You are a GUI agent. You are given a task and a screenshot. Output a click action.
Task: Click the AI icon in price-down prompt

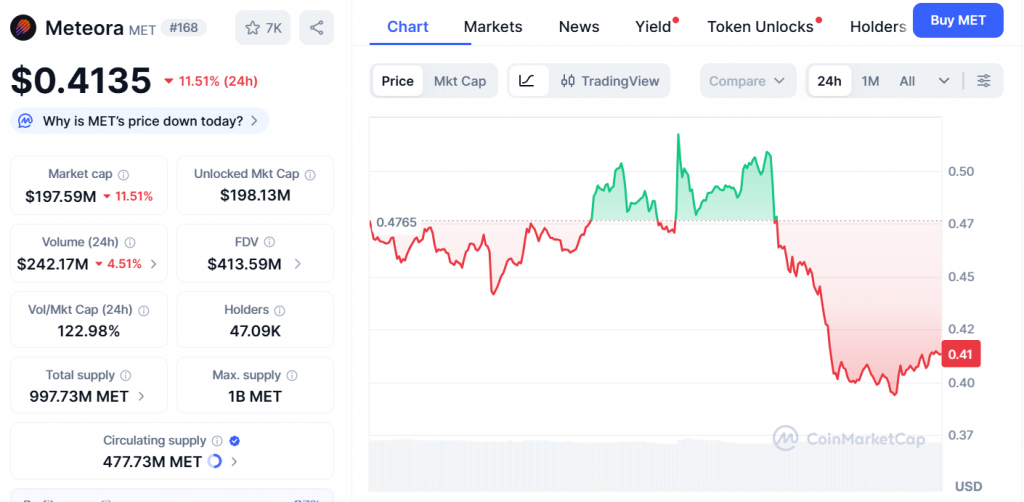25,121
